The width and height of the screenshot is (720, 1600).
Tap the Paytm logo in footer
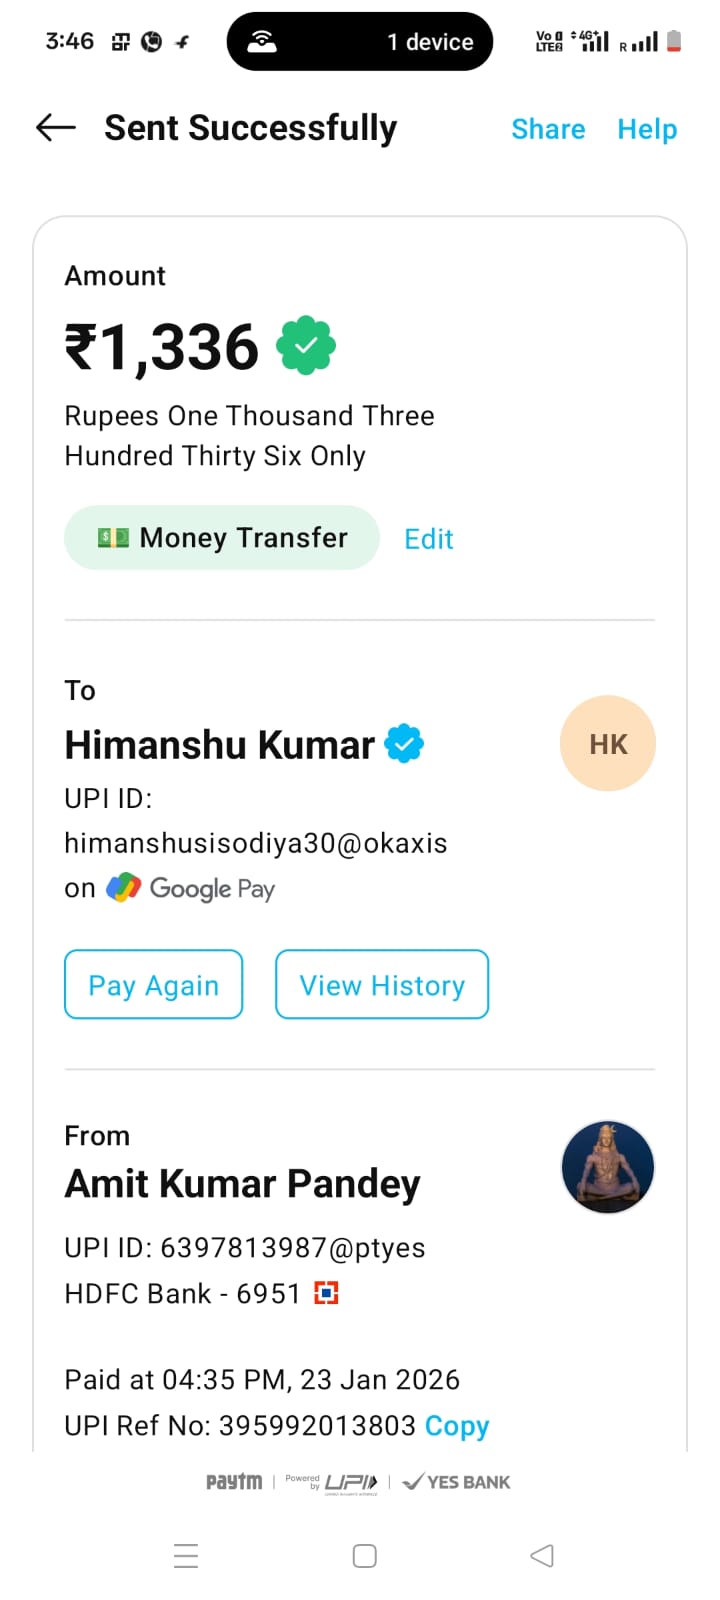[234, 1482]
